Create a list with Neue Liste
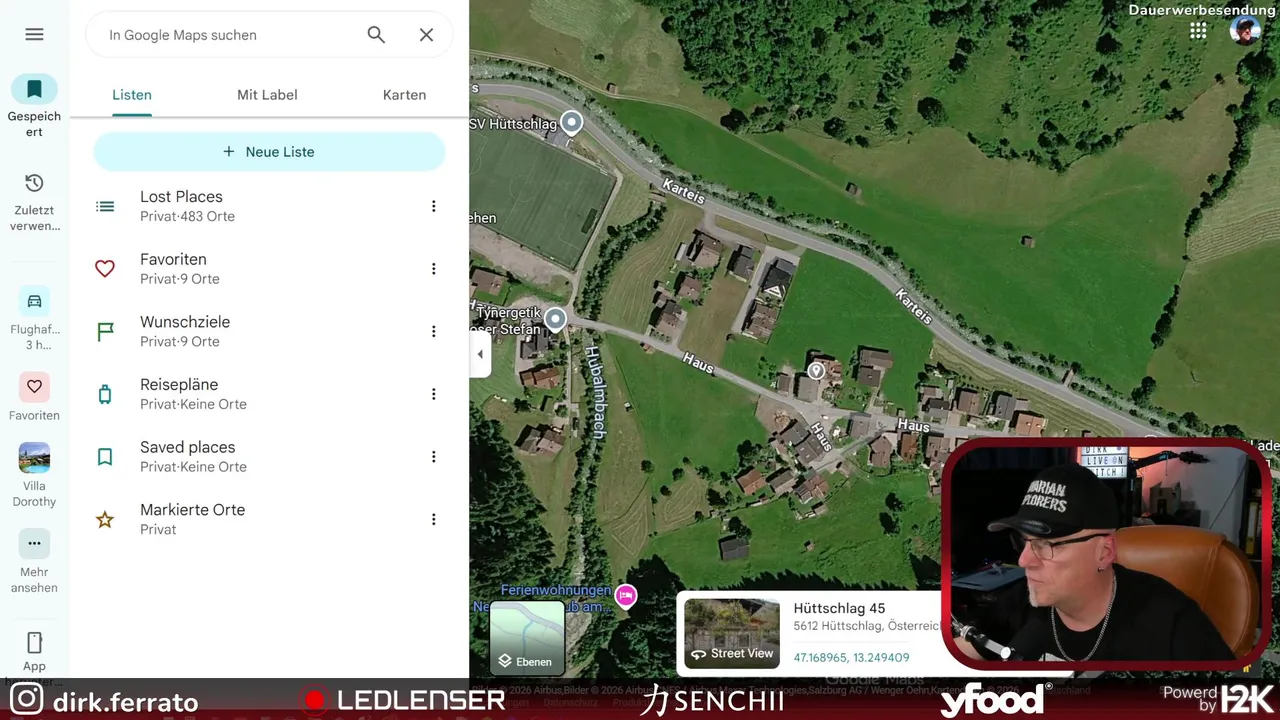The width and height of the screenshot is (1280, 720). [269, 152]
